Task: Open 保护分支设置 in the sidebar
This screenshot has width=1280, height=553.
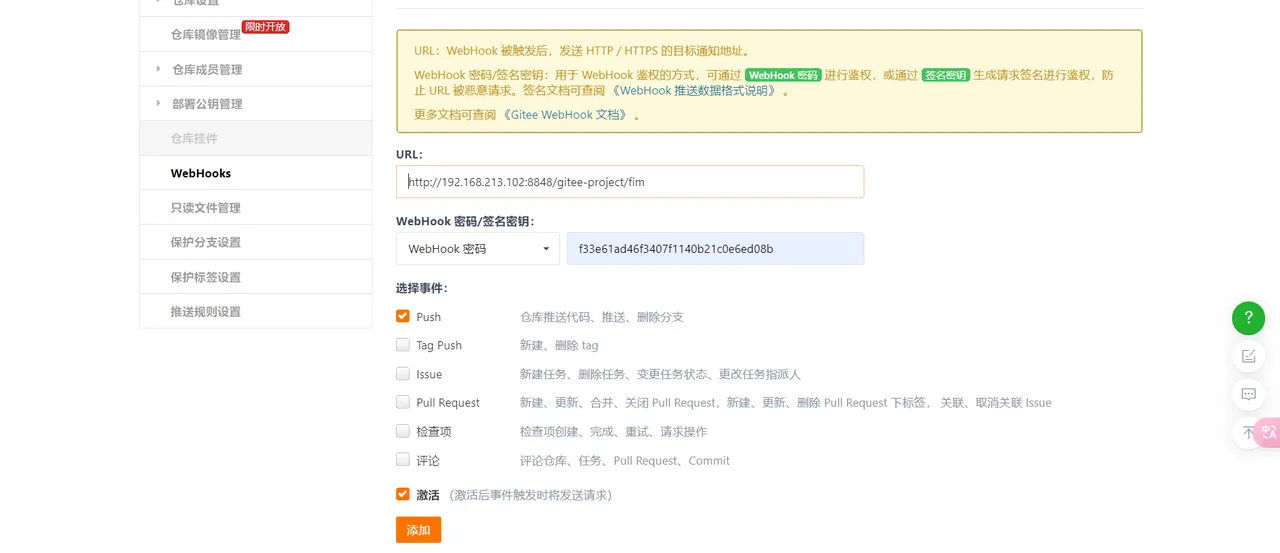Action: coord(206,242)
